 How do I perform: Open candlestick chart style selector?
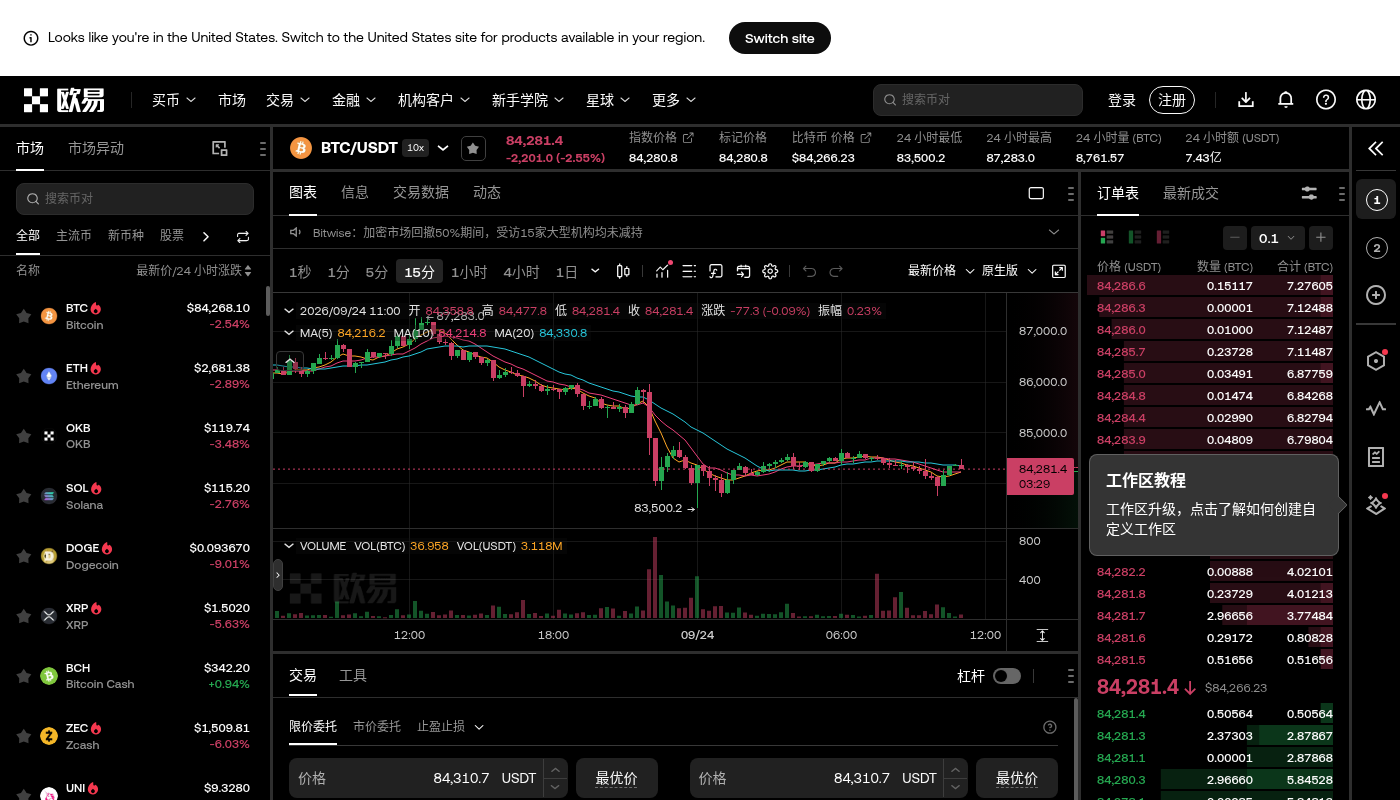point(623,271)
